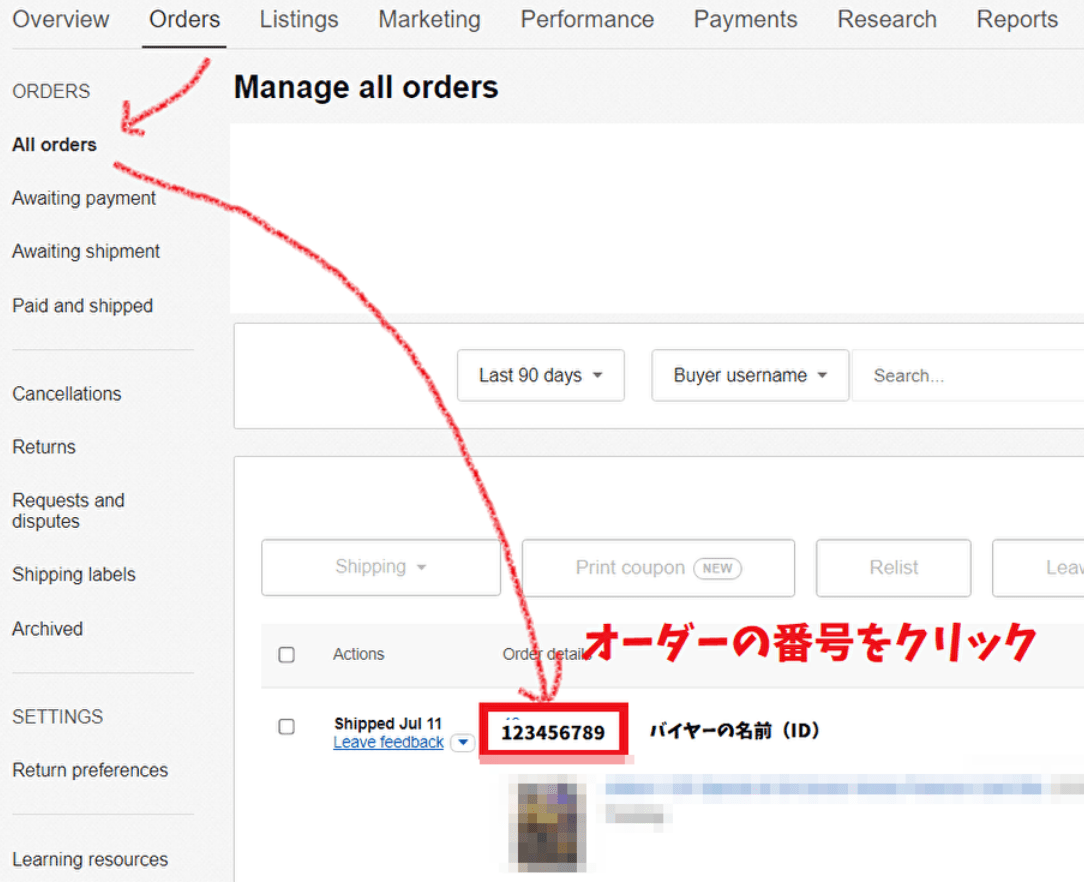The width and height of the screenshot is (1084, 882).
Task: Go to the Marketing tab
Action: (429, 19)
